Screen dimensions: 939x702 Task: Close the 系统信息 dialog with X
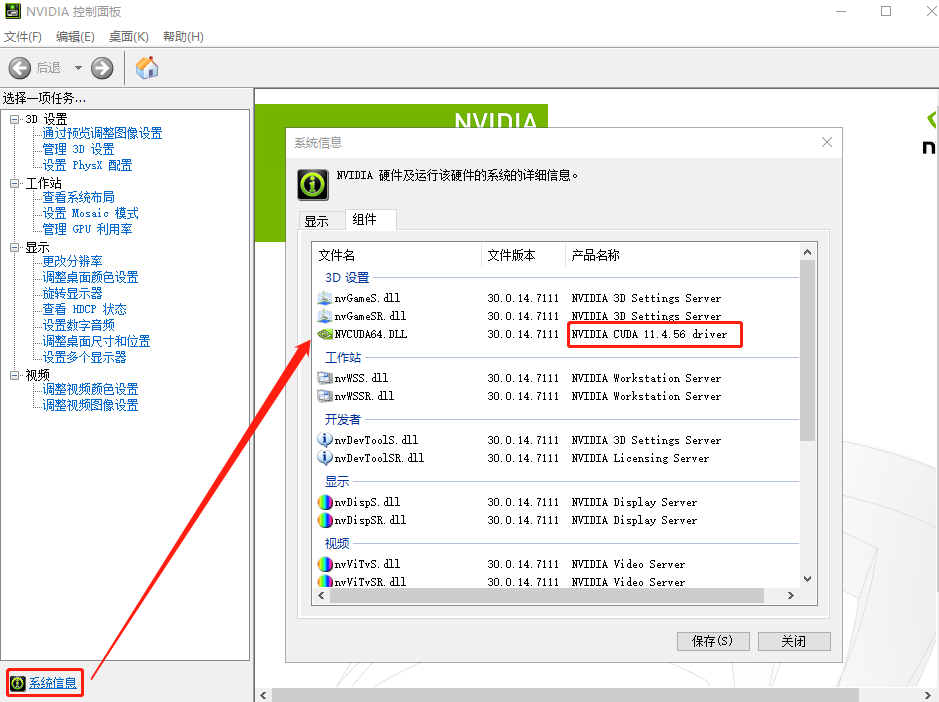pos(826,142)
